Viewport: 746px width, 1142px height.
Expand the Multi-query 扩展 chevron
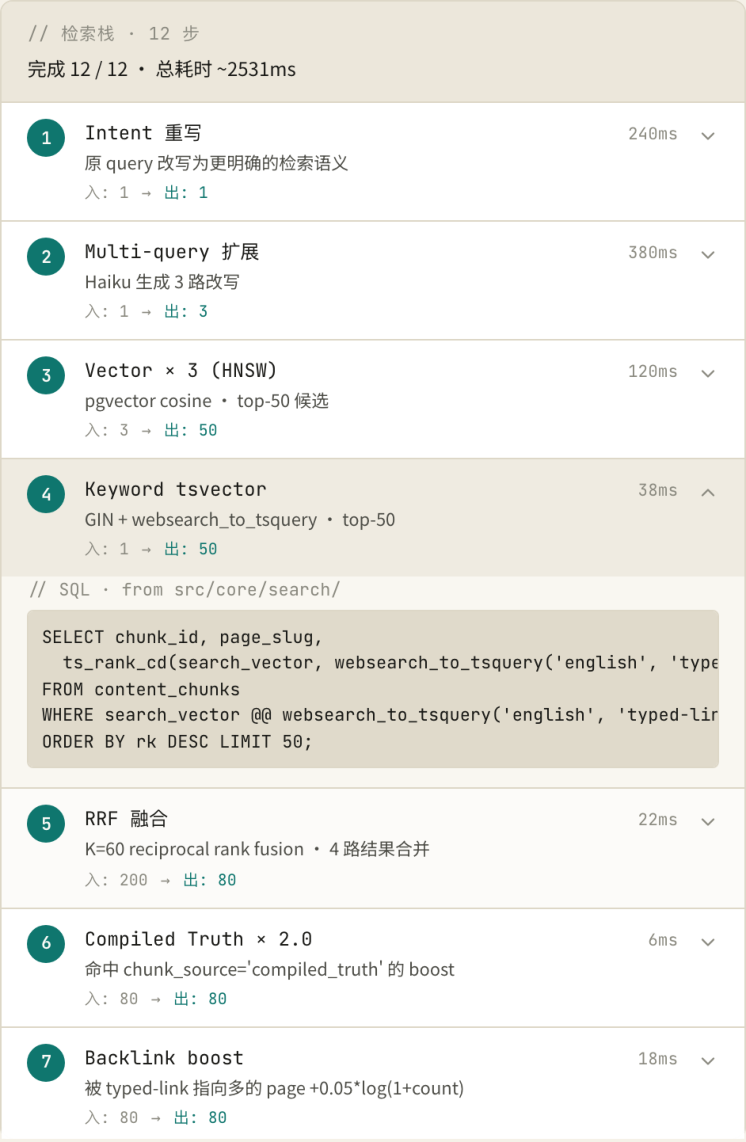coord(707,254)
